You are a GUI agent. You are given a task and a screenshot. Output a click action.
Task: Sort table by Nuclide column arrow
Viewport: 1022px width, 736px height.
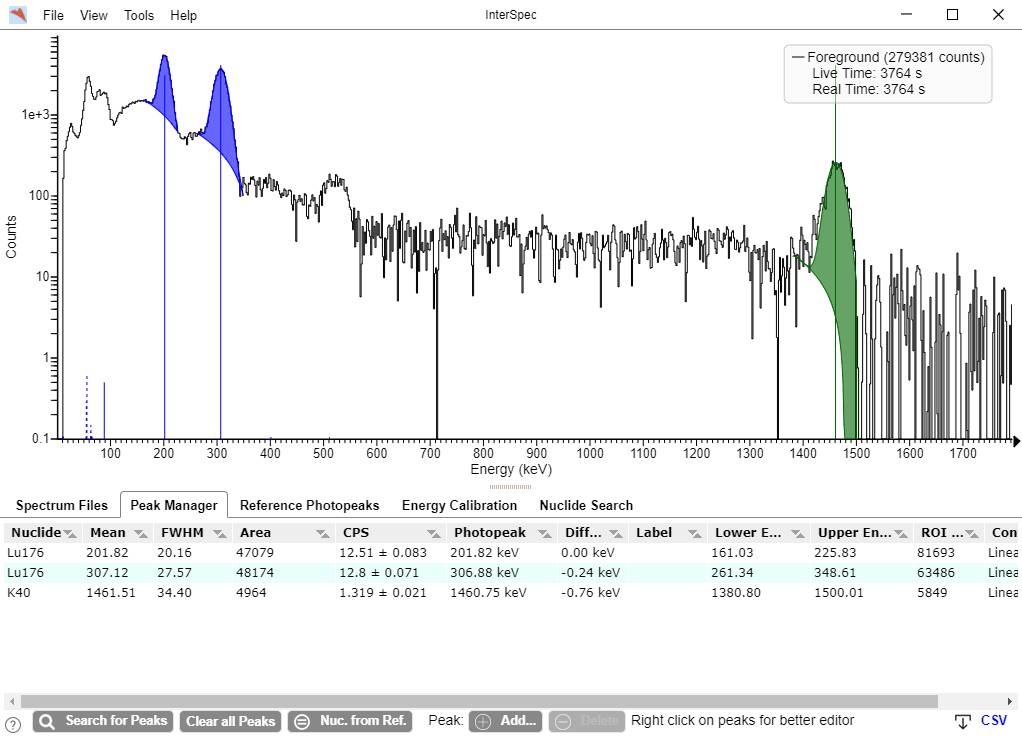click(x=70, y=533)
